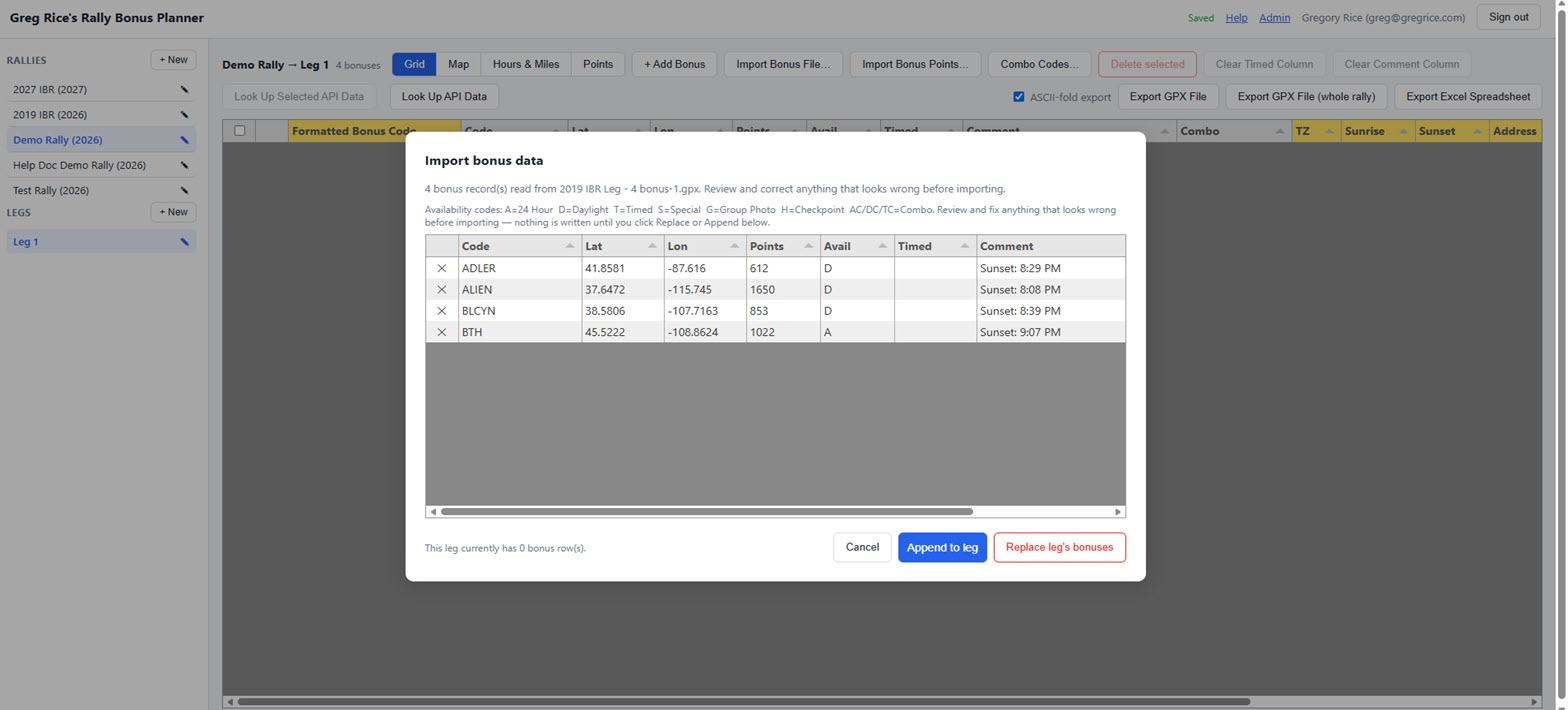This screenshot has height=710, width=1568.
Task: Sort background grid by TZ column arrow
Action: click(1328, 131)
